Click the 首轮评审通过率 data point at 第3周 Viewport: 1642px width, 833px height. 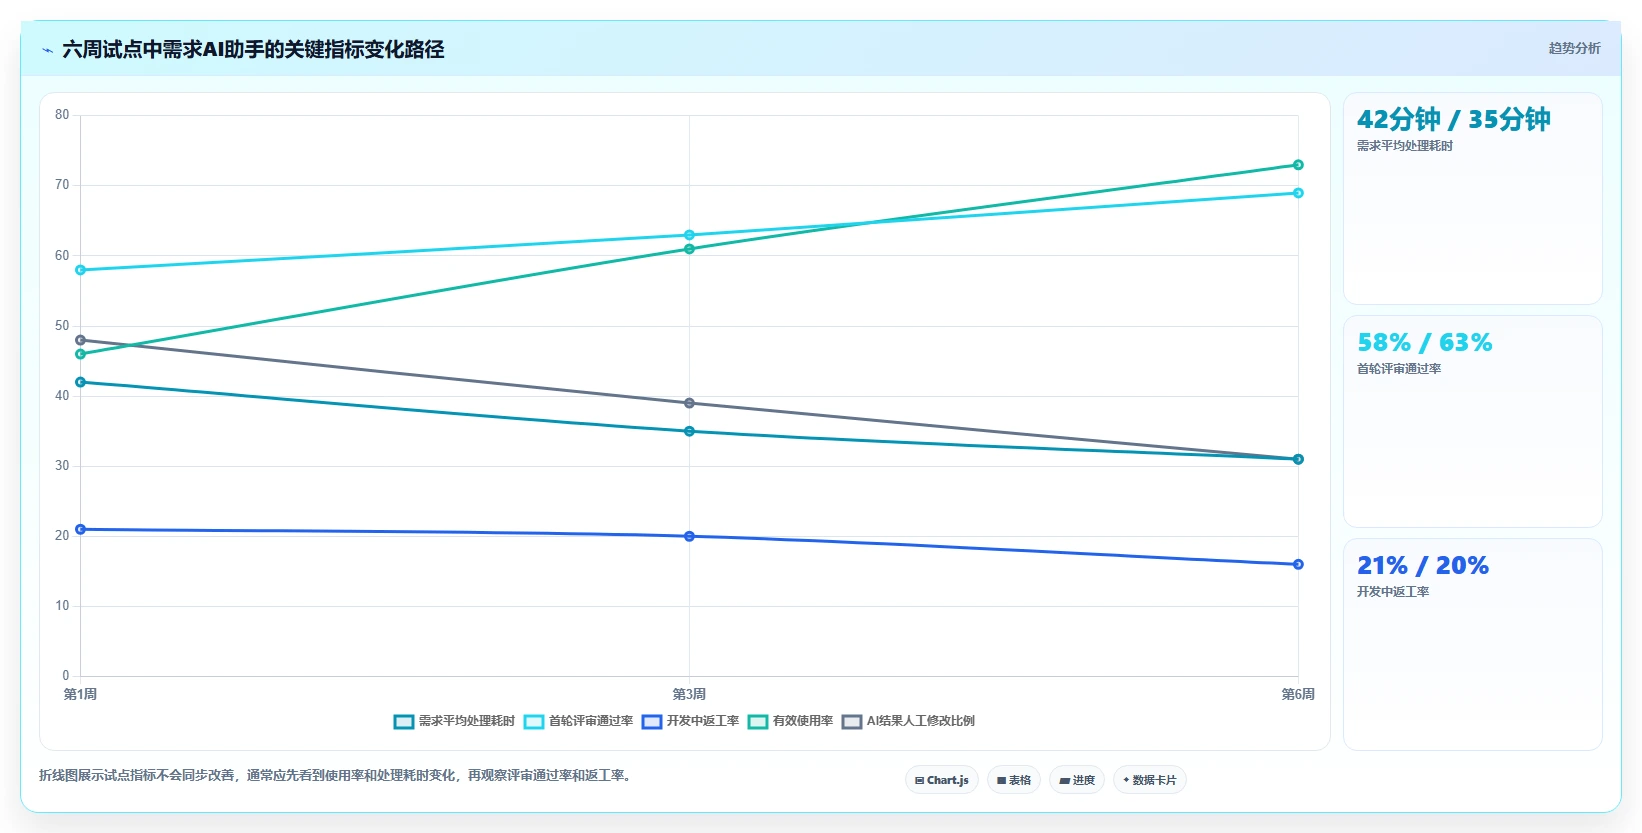point(689,235)
